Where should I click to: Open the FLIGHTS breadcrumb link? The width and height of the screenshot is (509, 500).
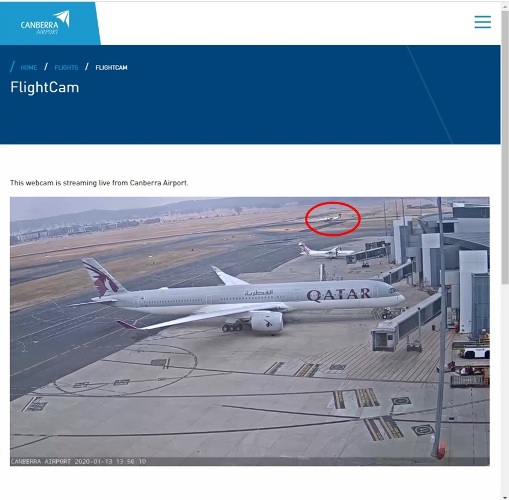pos(66,68)
